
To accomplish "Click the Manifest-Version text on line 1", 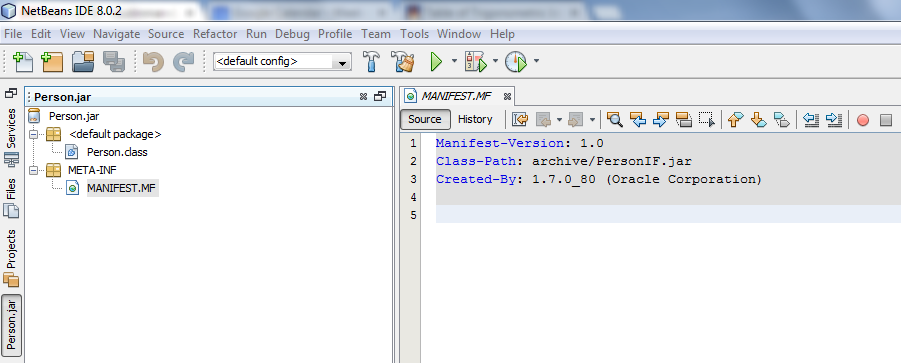I will click(x=499, y=143).
